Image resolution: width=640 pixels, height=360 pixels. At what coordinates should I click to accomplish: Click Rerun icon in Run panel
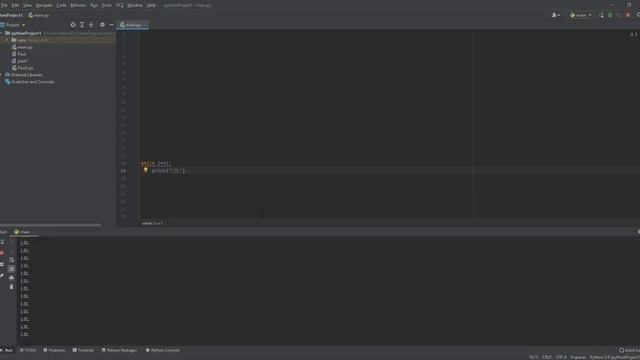[2, 242]
